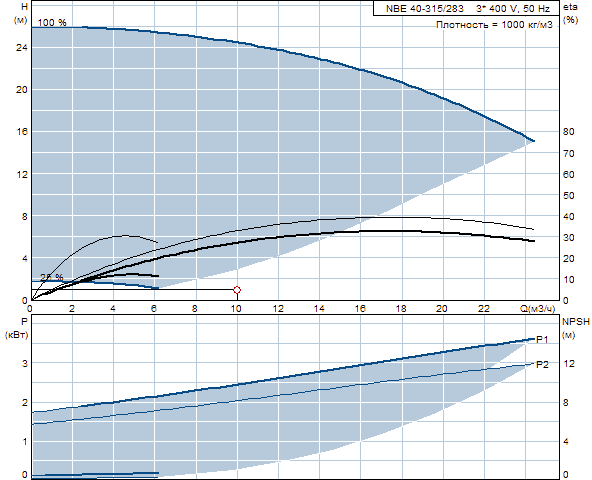Click the NPSH axis label
592x480 pixels.
[x=576, y=322]
